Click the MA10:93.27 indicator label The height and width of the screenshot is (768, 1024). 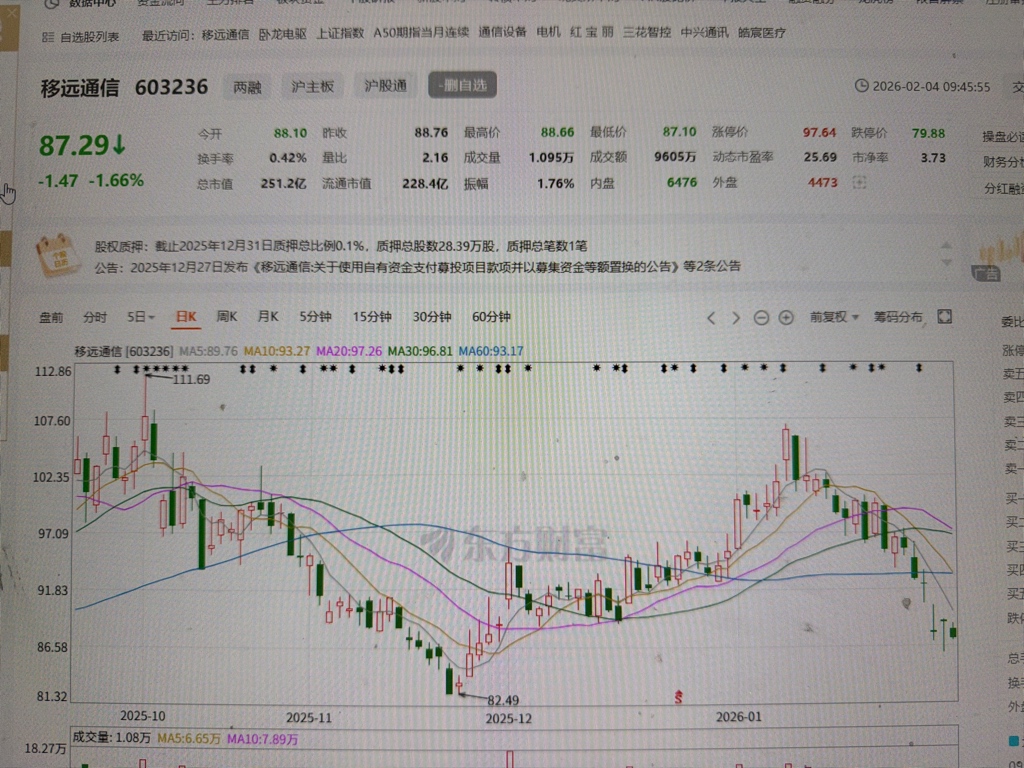pyautogui.click(x=277, y=351)
